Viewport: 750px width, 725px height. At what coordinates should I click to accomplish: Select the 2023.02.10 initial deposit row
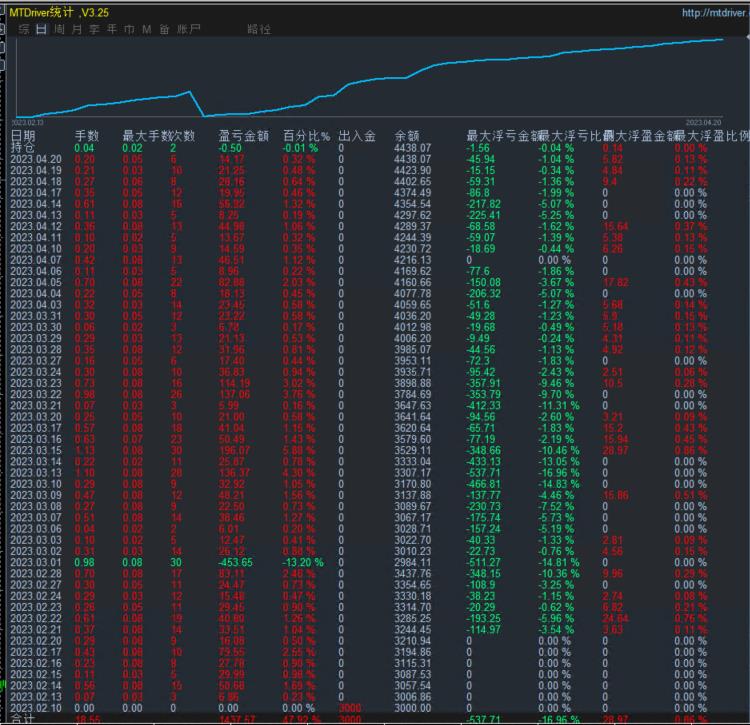(x=36, y=708)
